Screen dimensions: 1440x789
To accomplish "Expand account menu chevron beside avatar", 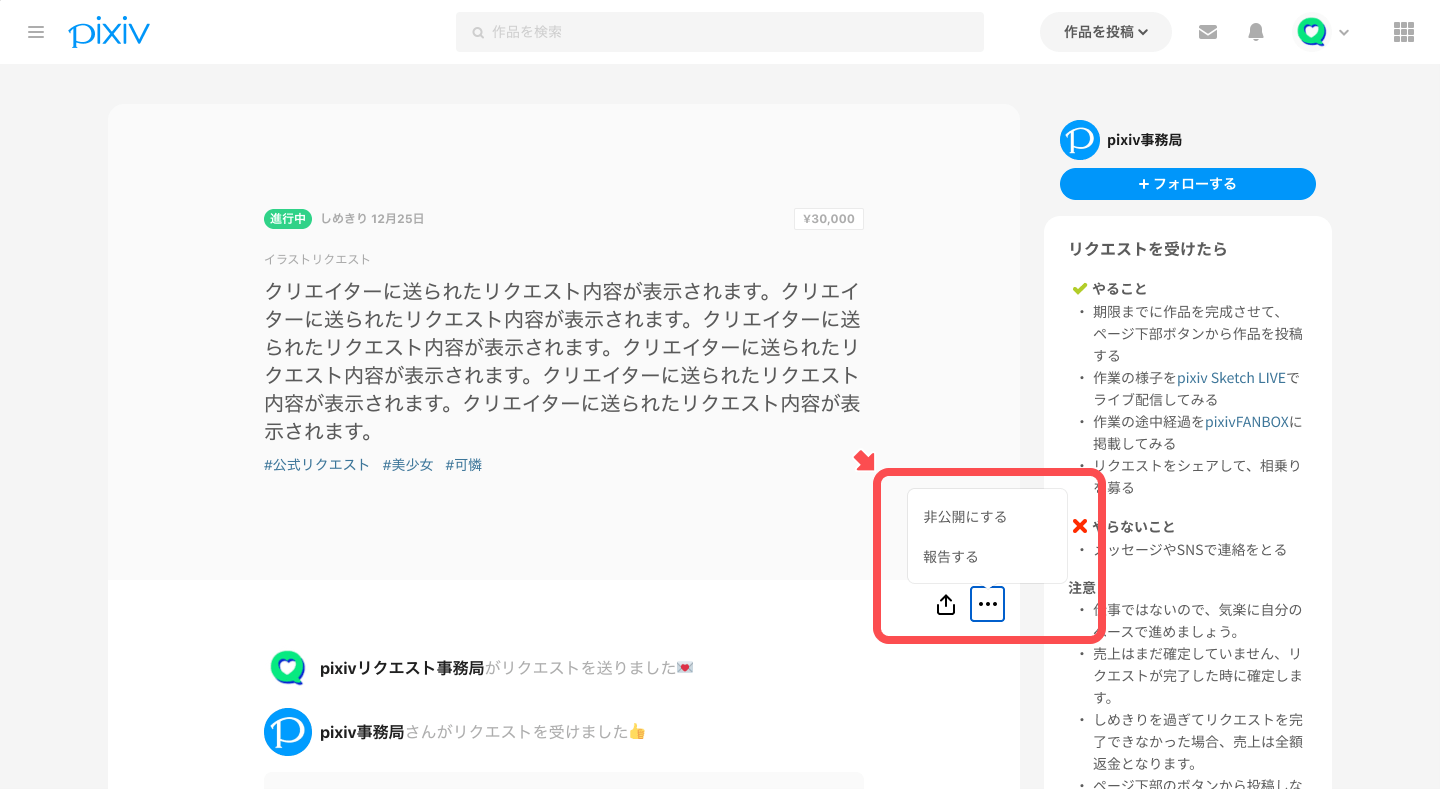I will point(1344,32).
